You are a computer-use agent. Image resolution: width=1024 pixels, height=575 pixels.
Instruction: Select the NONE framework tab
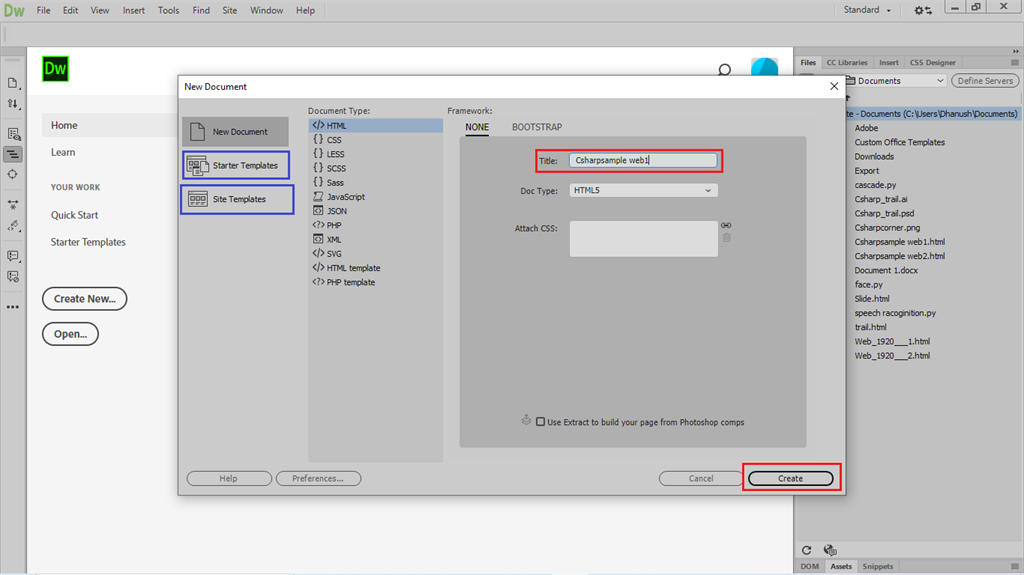(477, 127)
